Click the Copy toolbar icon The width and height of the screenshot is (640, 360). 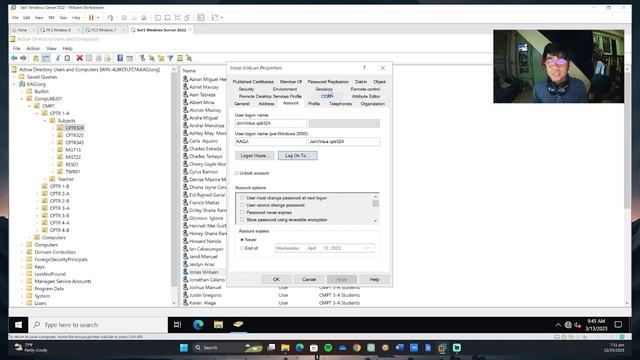coord(67,58)
